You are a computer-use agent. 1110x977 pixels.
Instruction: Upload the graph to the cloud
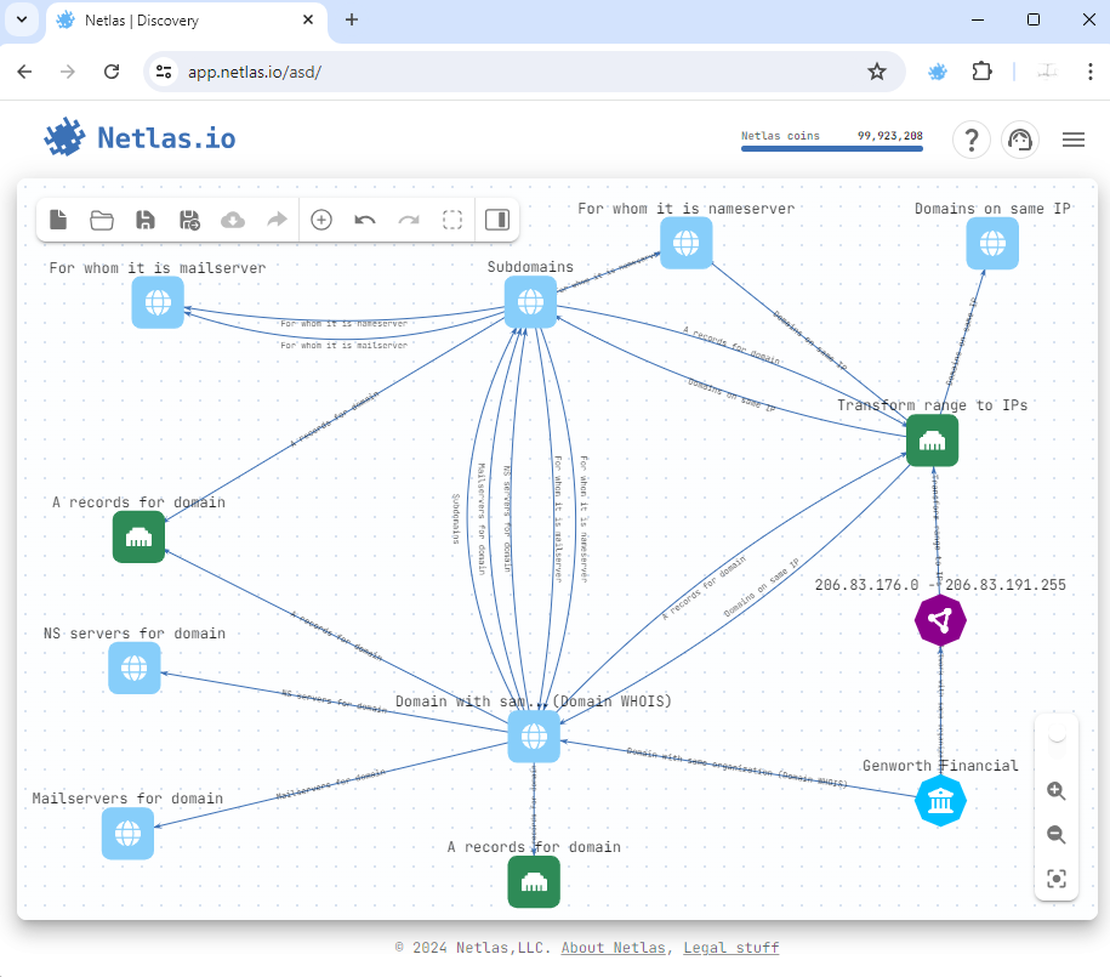click(233, 220)
